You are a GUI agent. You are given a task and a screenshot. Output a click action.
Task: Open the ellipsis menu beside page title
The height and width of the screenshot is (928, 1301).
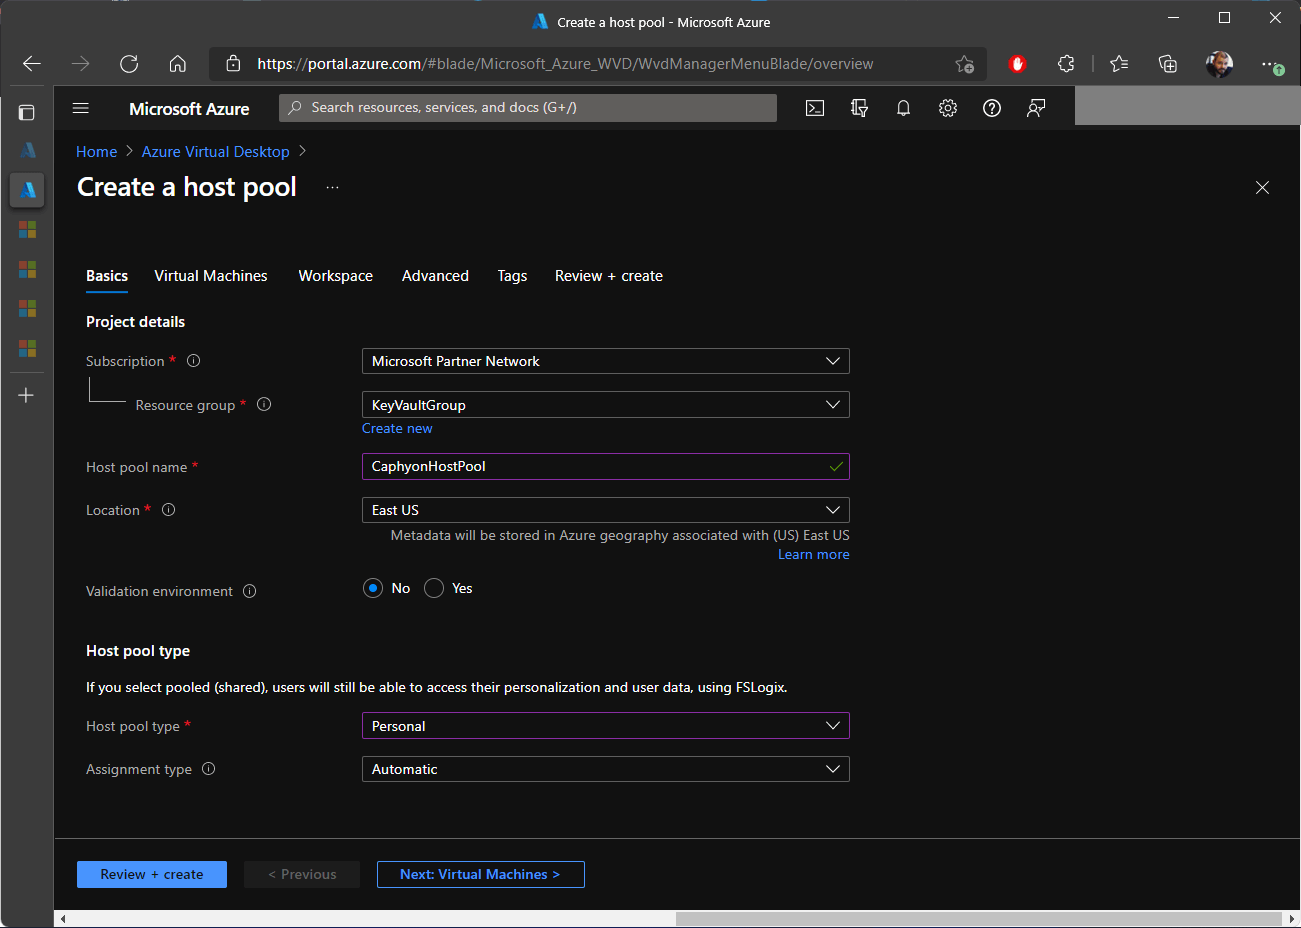332,188
